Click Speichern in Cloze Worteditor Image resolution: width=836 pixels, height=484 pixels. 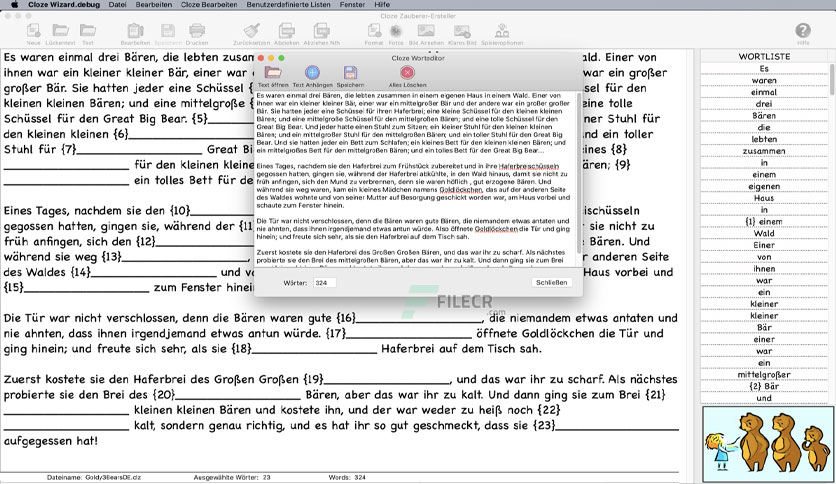click(x=350, y=72)
